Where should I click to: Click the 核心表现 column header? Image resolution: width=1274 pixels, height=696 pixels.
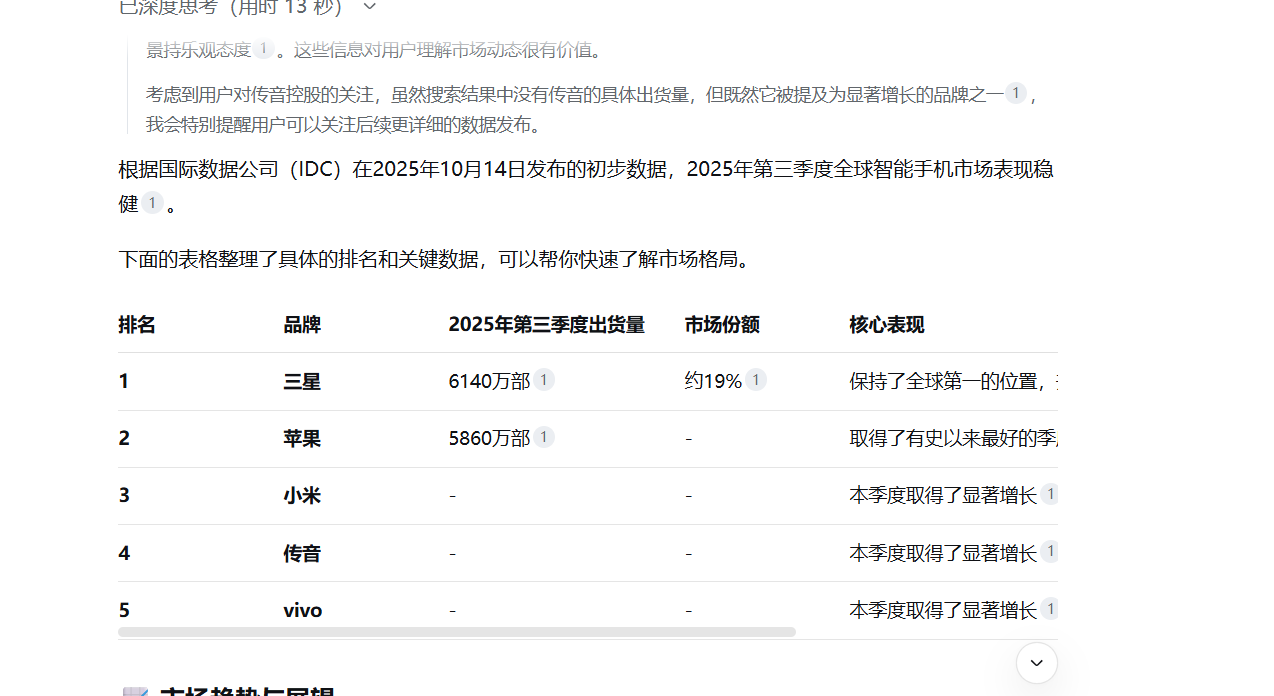pos(887,325)
